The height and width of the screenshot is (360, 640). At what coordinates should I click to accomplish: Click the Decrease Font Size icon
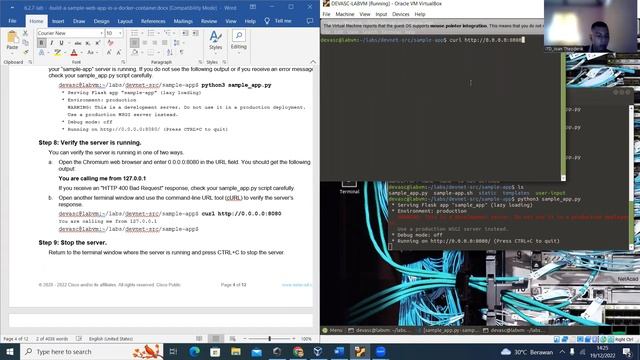click(x=119, y=52)
